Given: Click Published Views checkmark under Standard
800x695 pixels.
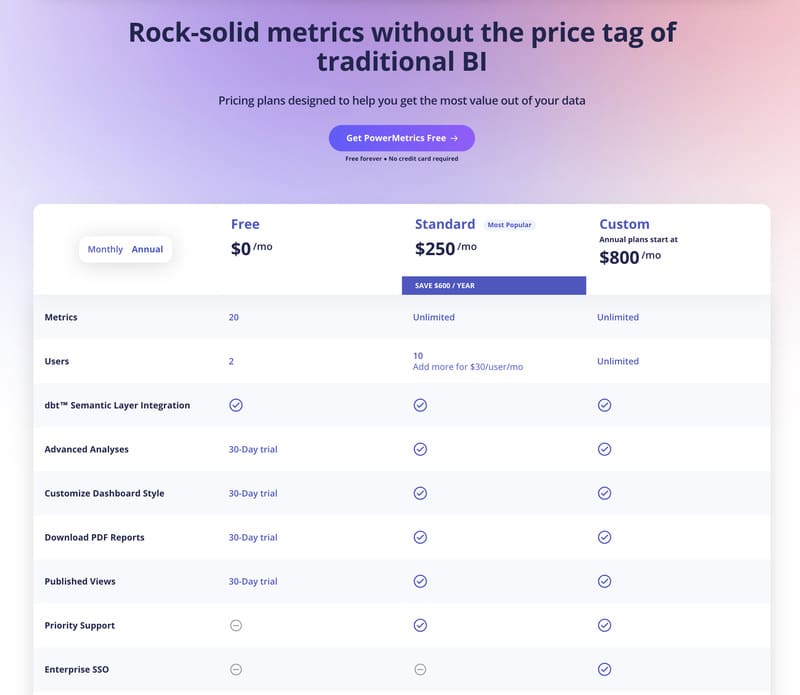Looking at the screenshot, I should point(420,581).
